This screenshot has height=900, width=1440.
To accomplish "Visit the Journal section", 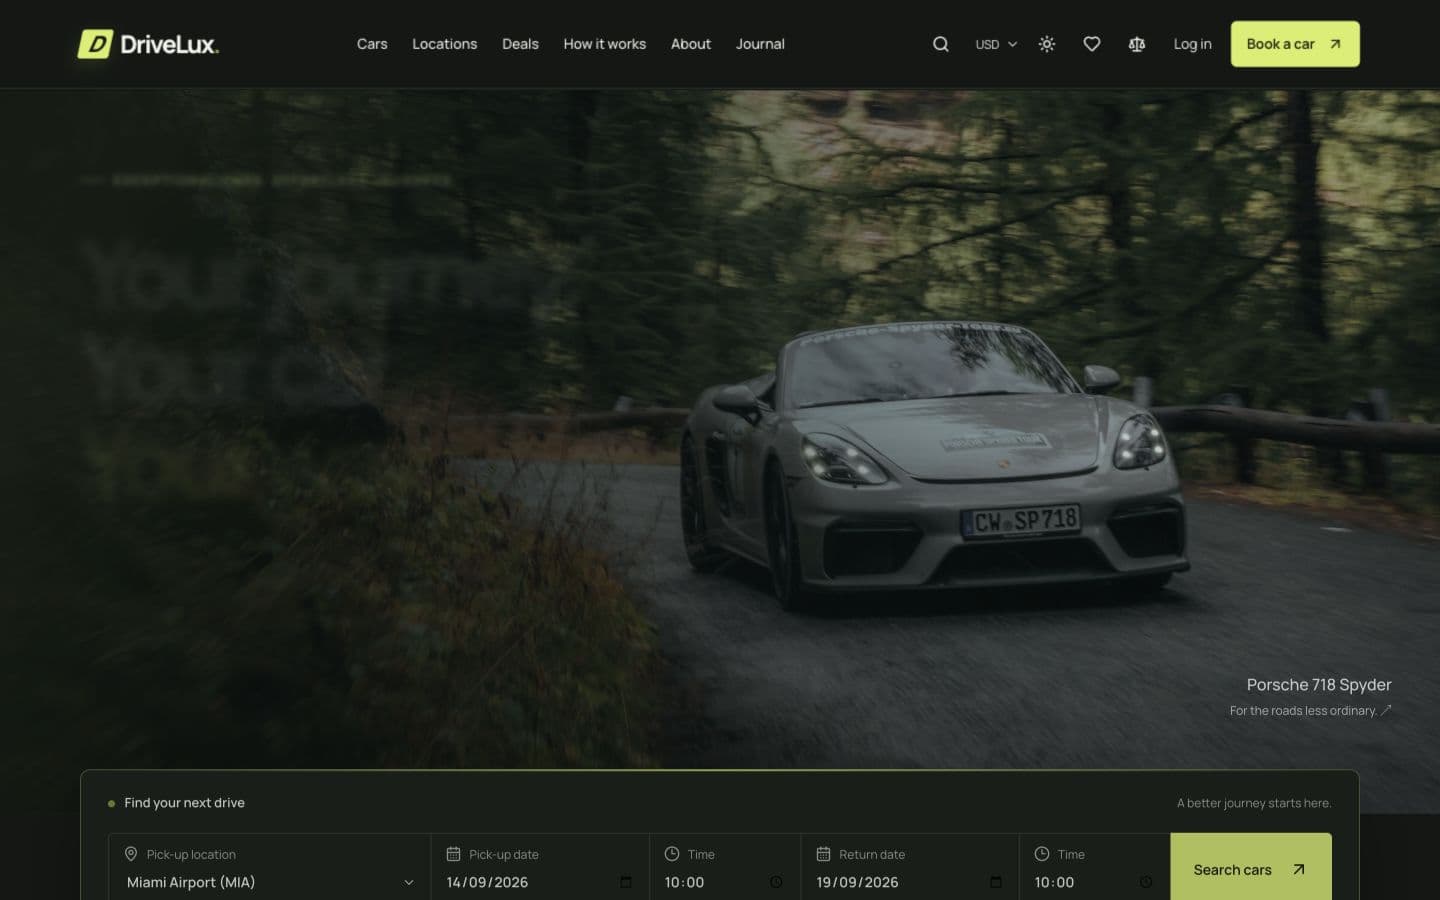I will click(x=760, y=44).
